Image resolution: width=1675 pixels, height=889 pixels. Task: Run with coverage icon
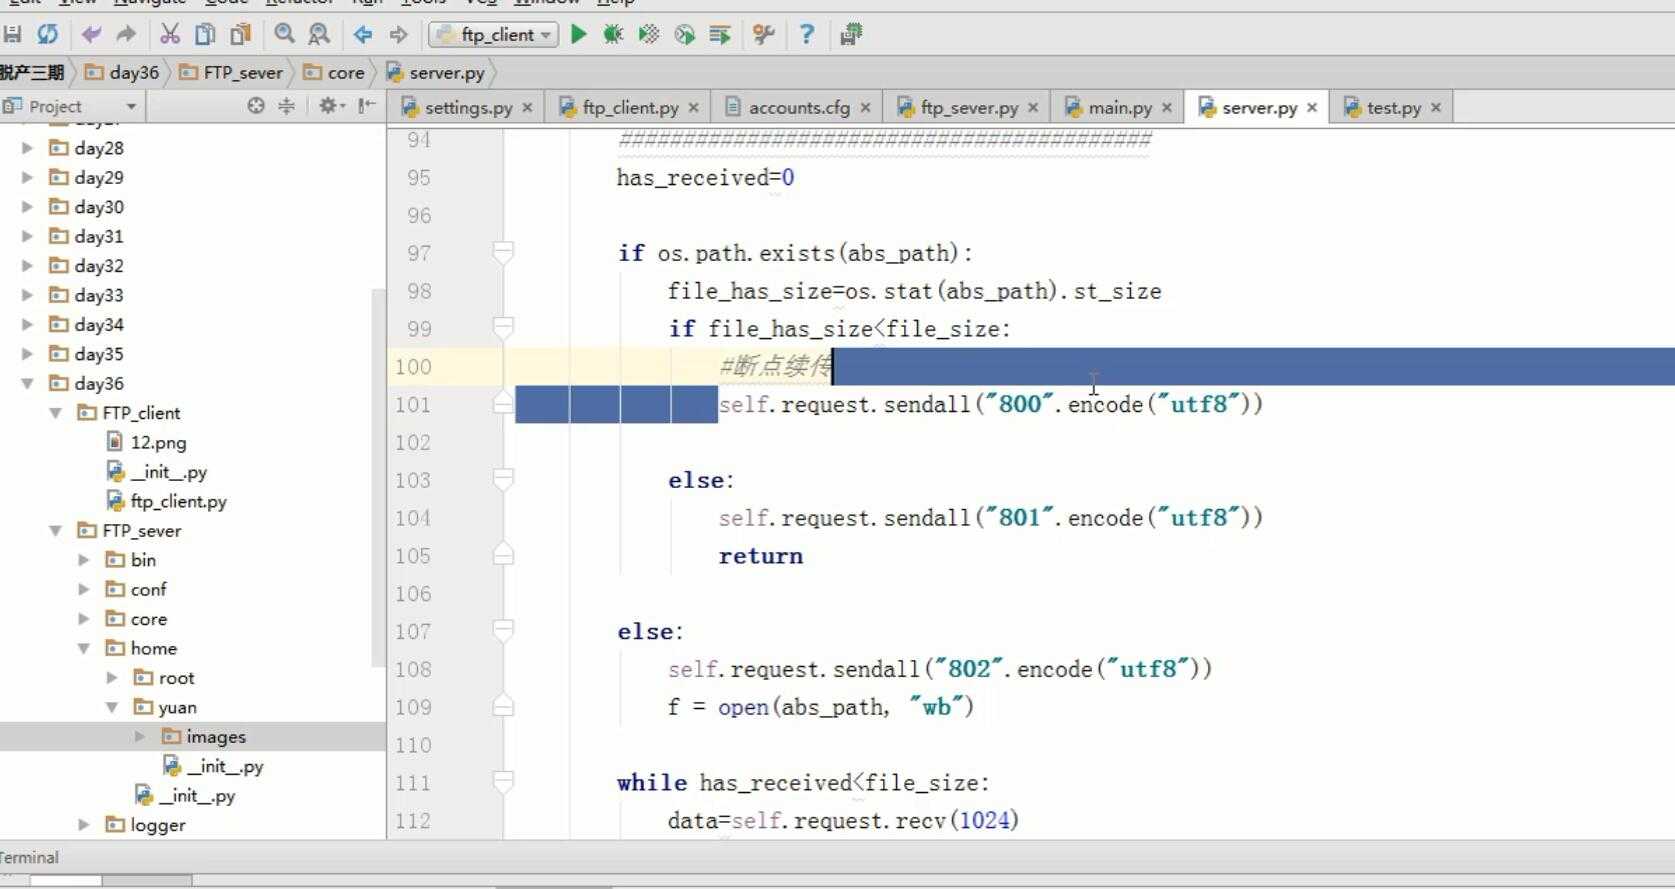pos(649,35)
